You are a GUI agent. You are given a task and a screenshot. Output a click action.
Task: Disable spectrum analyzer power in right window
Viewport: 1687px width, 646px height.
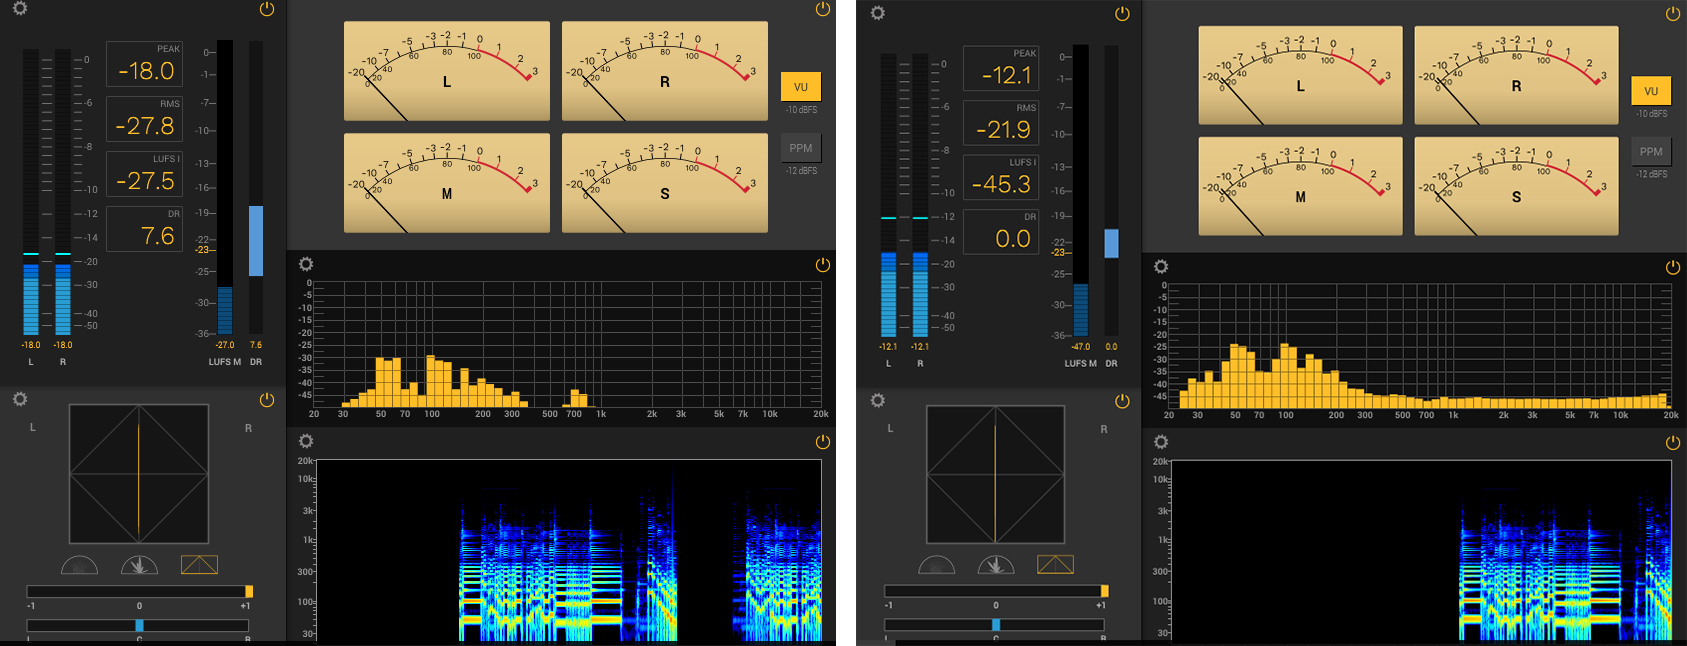click(1672, 267)
